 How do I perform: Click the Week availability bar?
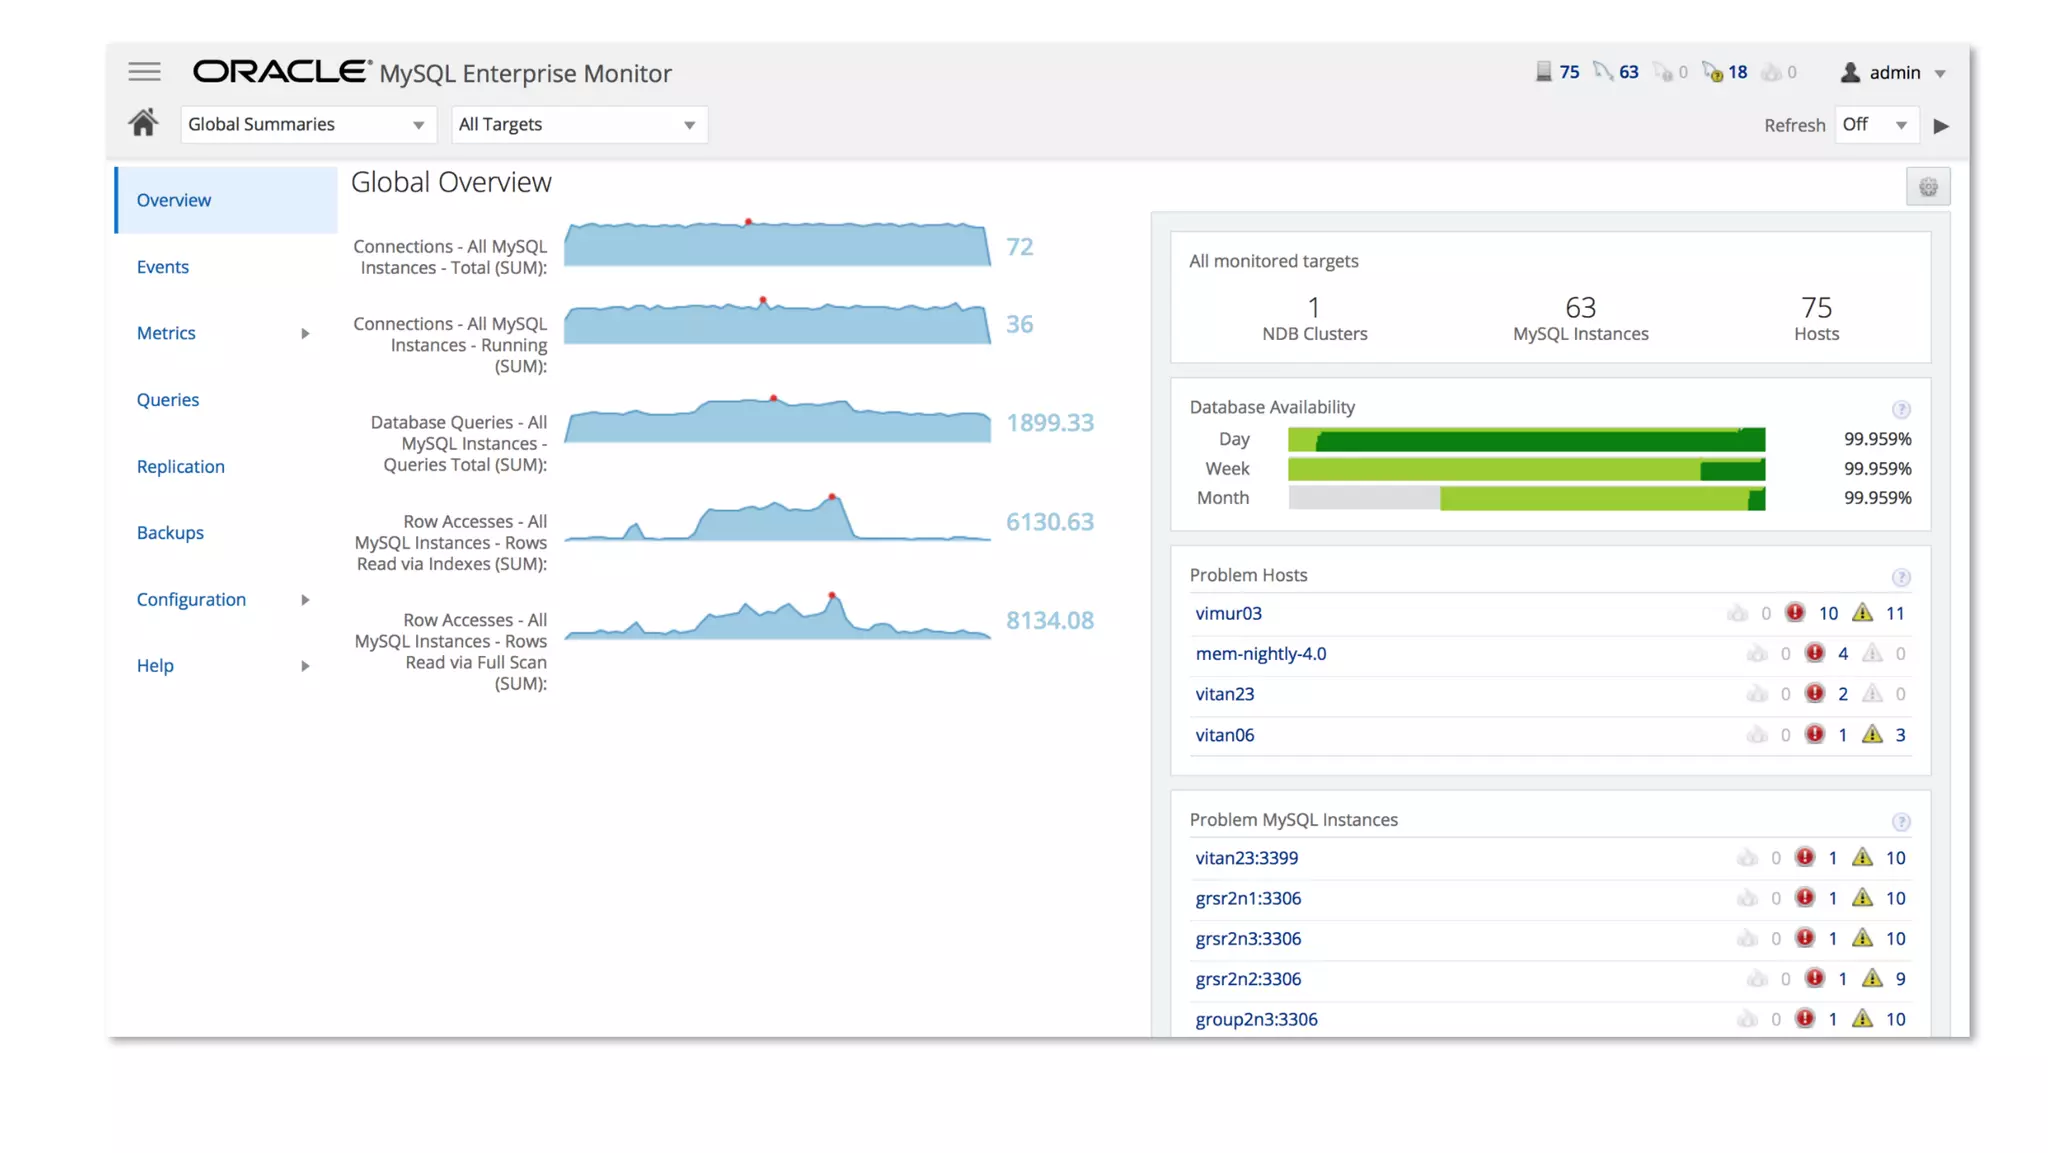point(1526,469)
